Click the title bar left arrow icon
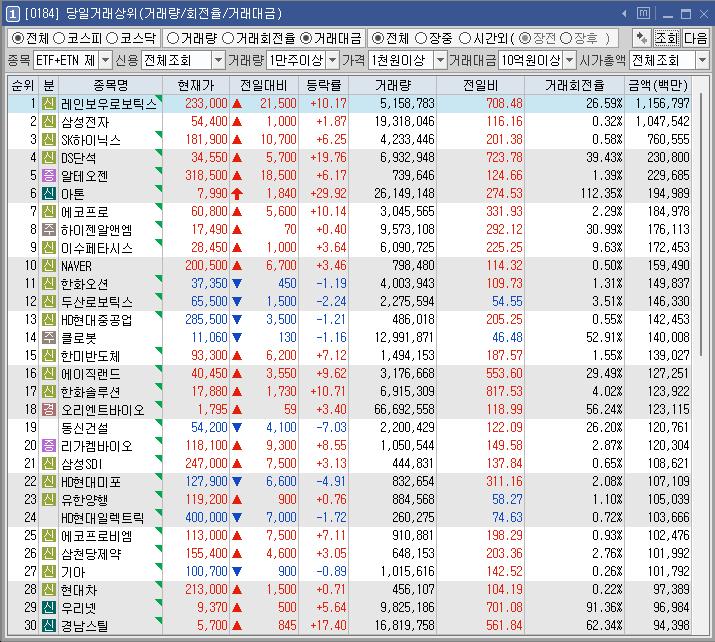Image resolution: width=715 pixels, height=642 pixels. click(624, 14)
